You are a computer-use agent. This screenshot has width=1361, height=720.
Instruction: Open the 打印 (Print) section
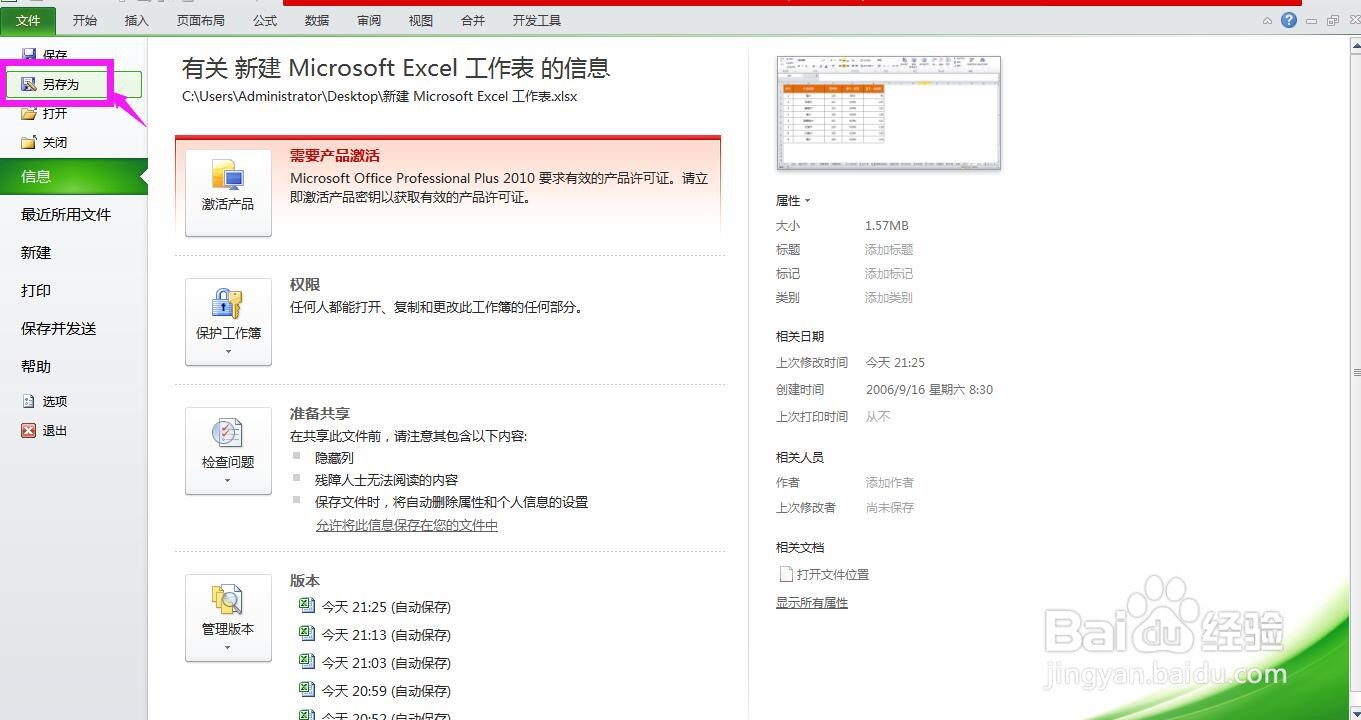click(x=36, y=290)
